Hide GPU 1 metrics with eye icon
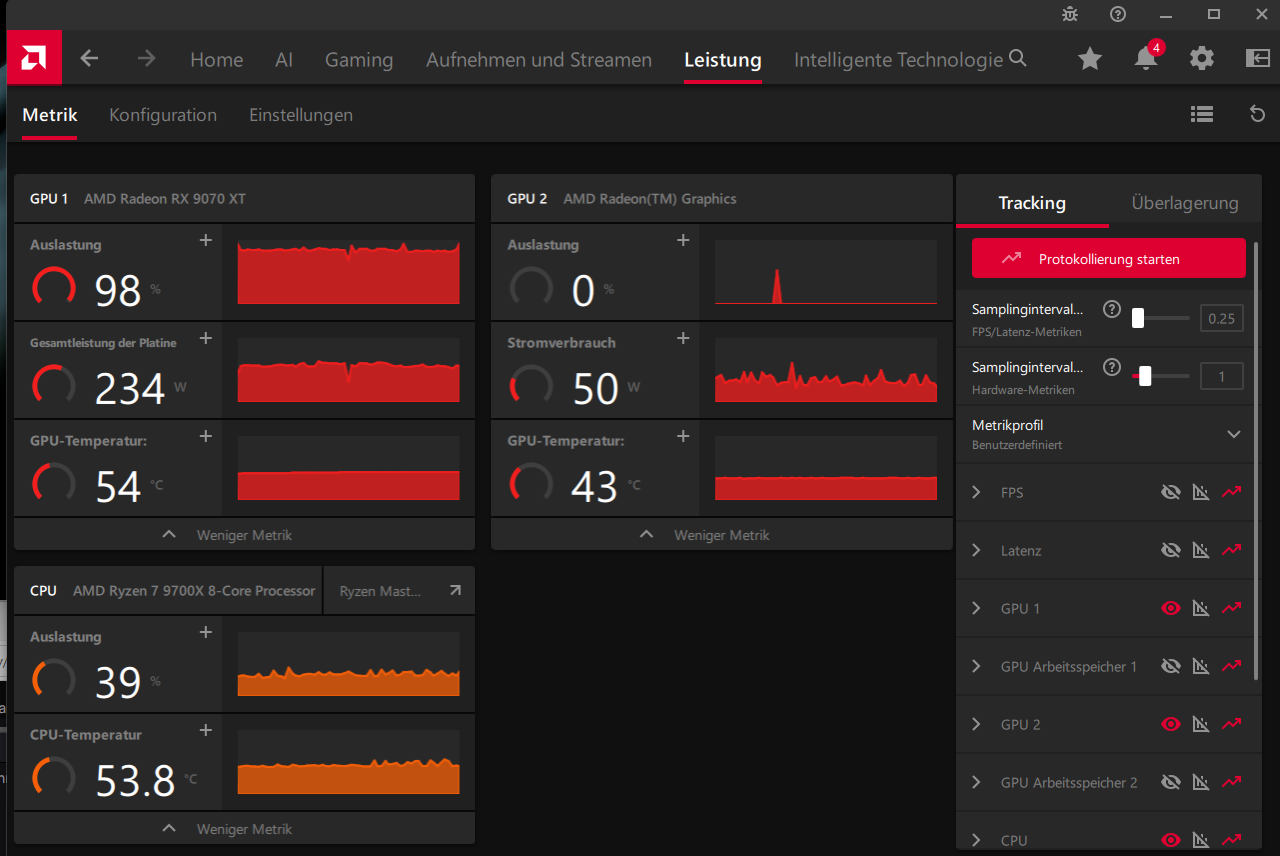 [x=1171, y=608]
